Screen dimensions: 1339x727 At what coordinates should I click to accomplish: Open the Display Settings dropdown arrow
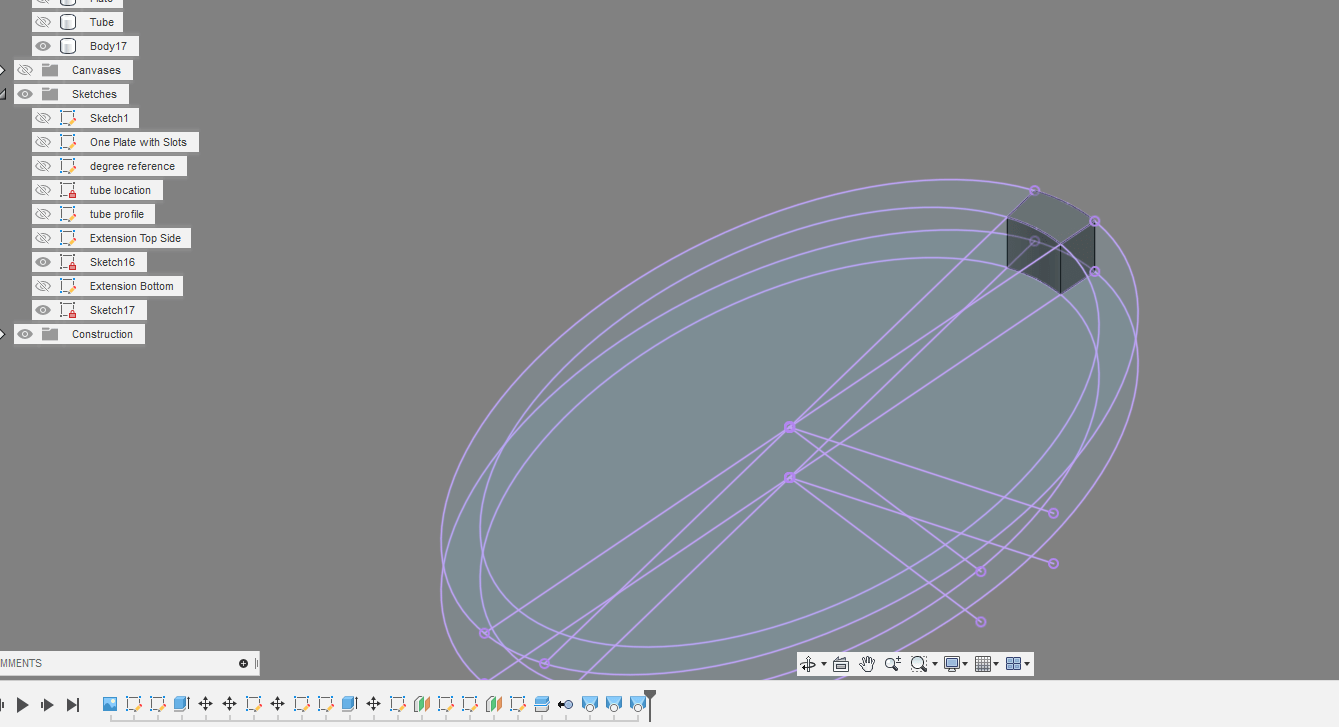965,664
